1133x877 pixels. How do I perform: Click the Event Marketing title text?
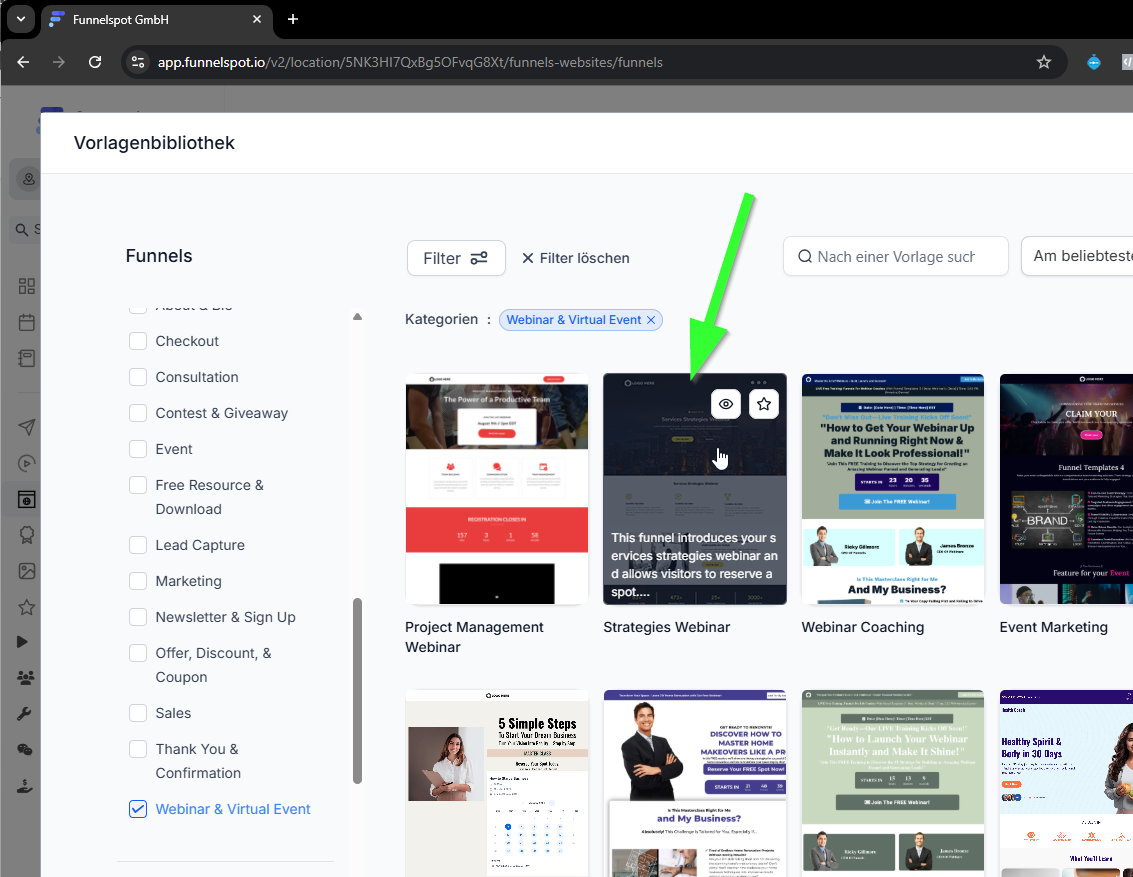point(1054,627)
